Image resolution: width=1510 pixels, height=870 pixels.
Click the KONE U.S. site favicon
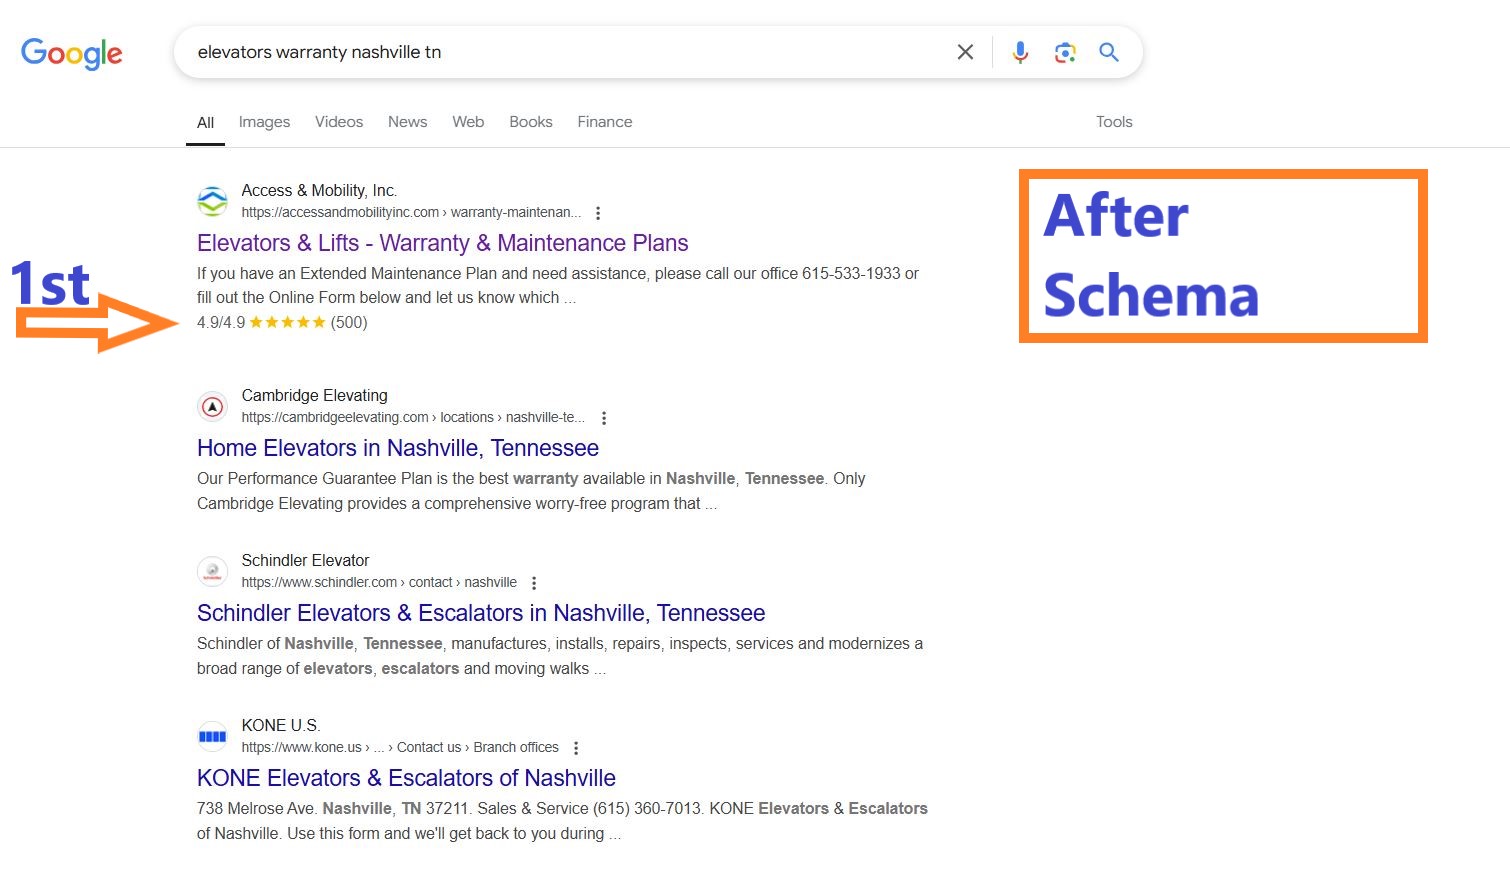tap(212, 736)
